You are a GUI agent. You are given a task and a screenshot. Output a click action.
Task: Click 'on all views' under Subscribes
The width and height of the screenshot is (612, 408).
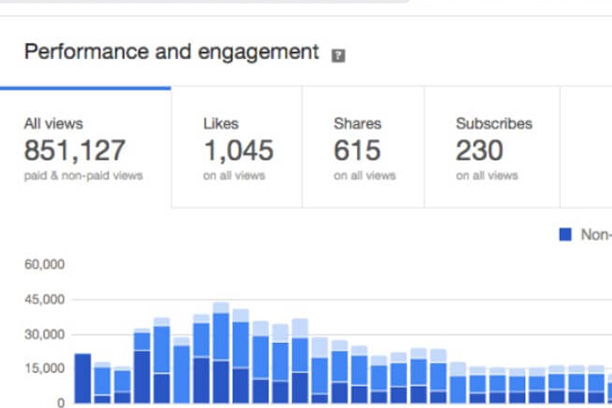pos(487,176)
